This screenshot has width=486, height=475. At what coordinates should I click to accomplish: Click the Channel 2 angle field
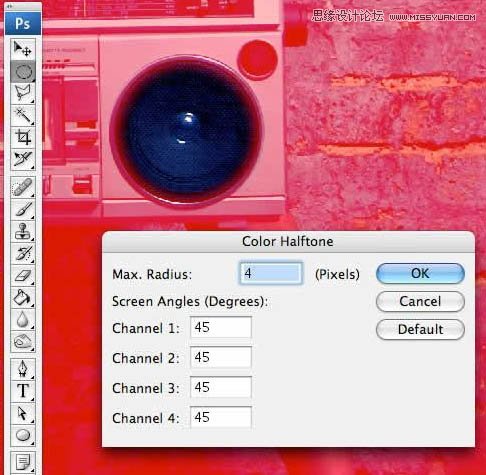pyautogui.click(x=221, y=357)
